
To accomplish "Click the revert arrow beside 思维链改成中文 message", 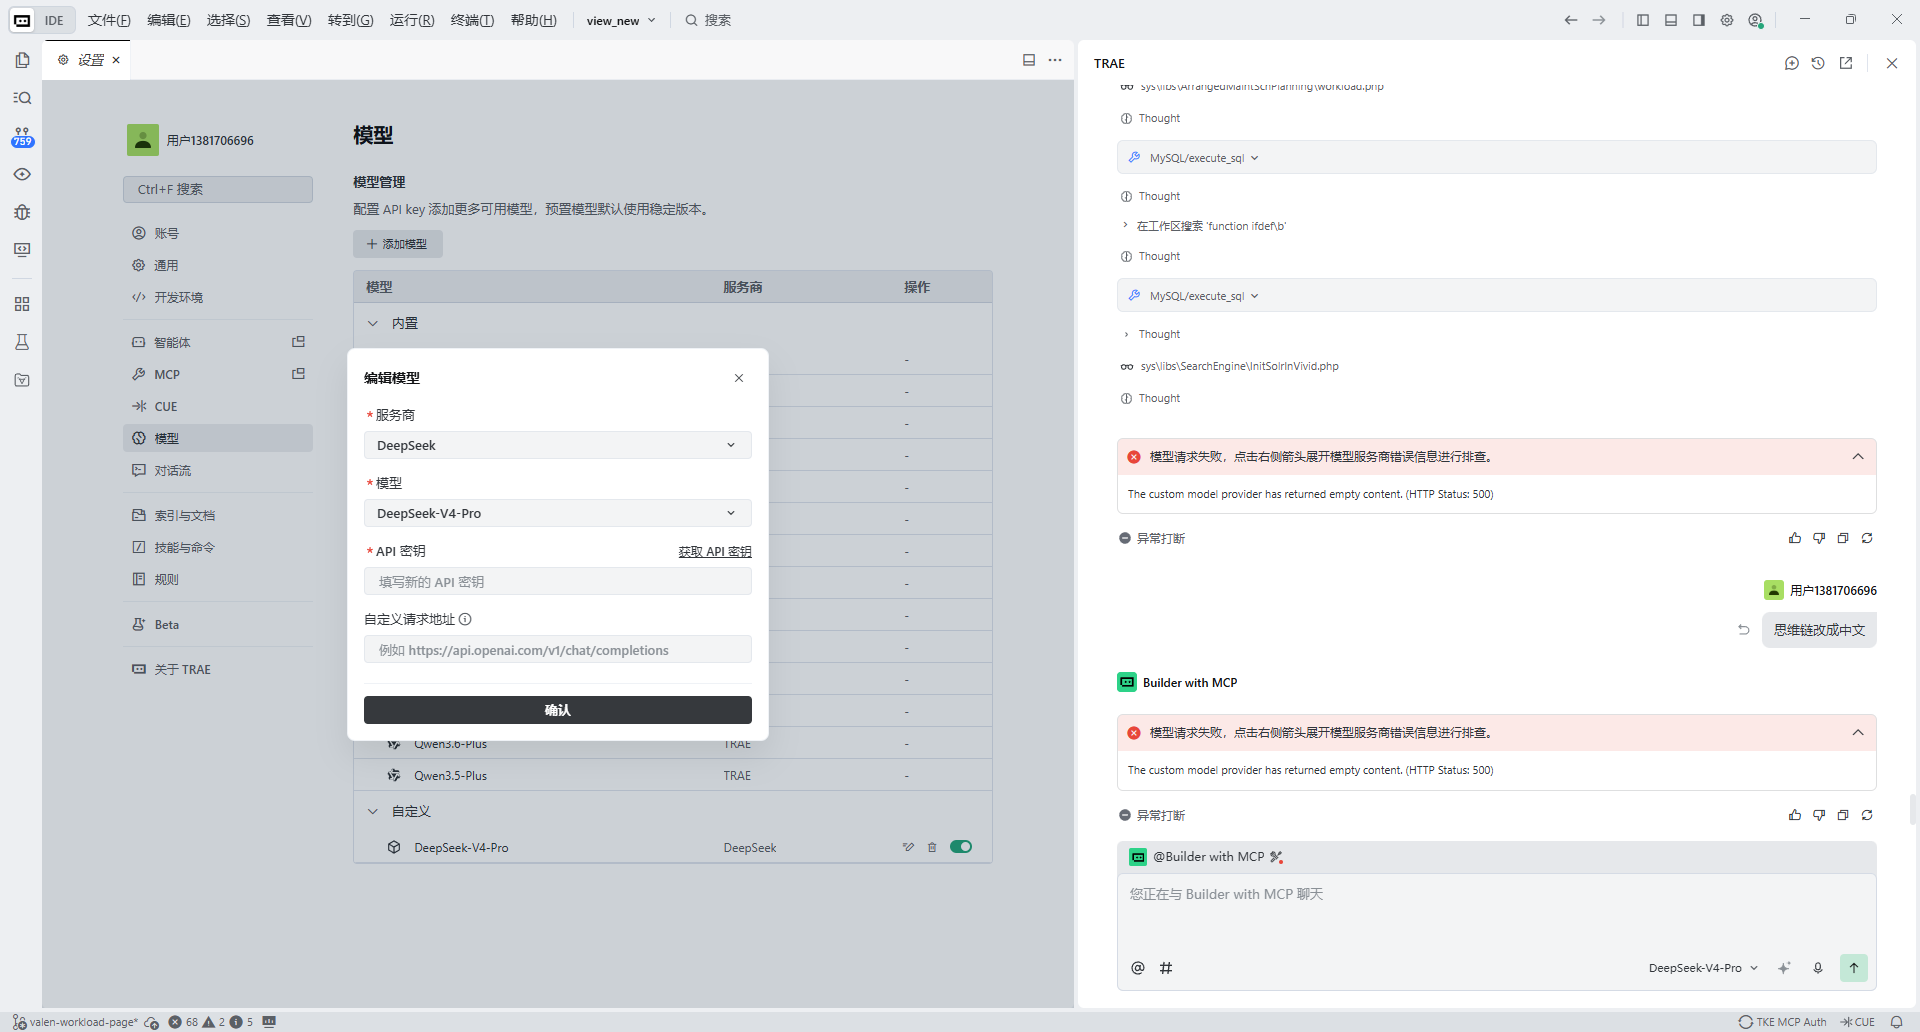I will click(1744, 630).
